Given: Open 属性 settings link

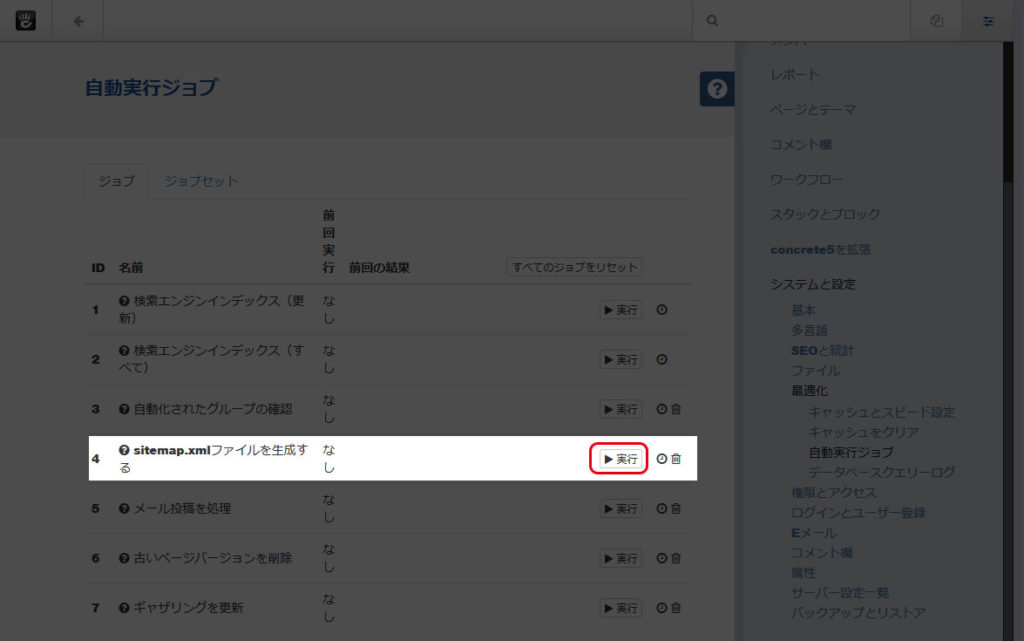Looking at the screenshot, I should tap(803, 572).
